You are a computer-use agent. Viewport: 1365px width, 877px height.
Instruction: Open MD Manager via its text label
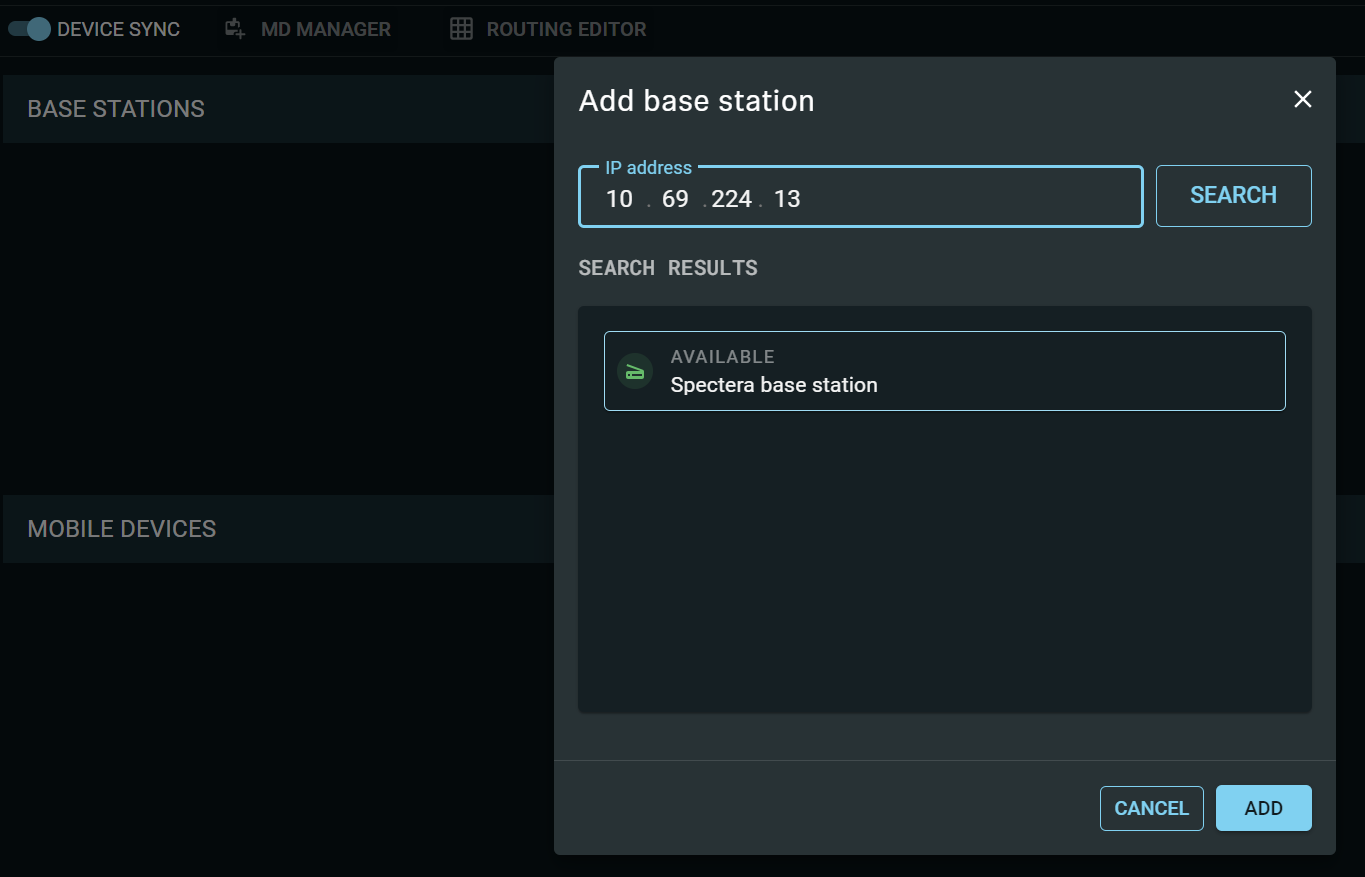(x=325, y=29)
